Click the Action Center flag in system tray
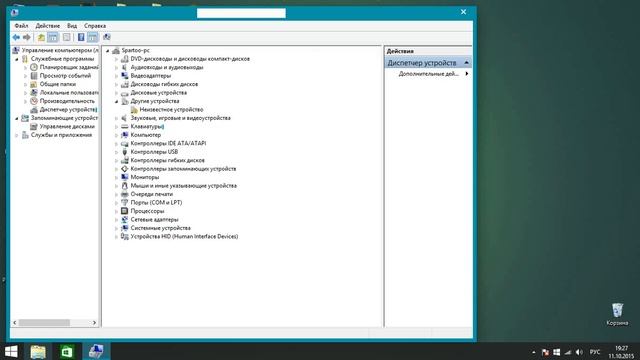Image resolution: width=640 pixels, height=360 pixels. click(x=545, y=352)
